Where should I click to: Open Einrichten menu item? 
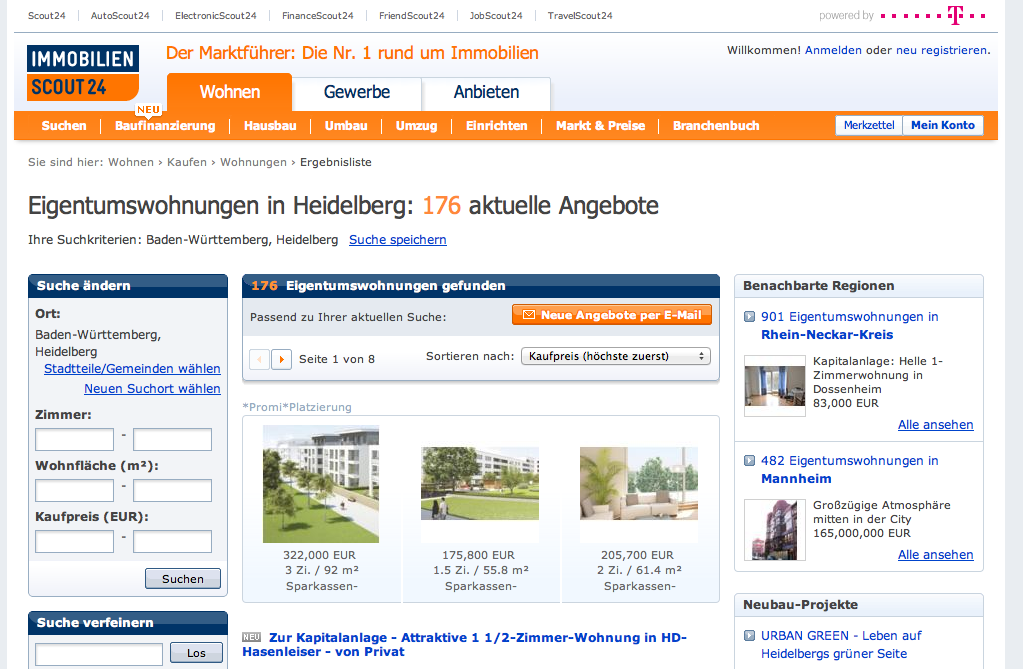496,126
